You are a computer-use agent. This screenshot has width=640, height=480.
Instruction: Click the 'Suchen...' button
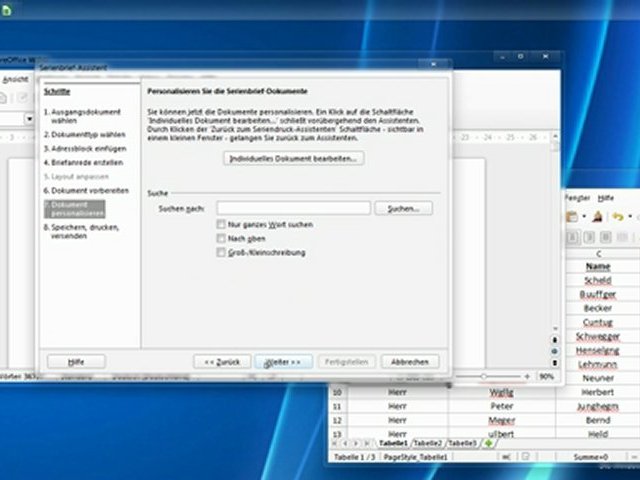coord(402,208)
